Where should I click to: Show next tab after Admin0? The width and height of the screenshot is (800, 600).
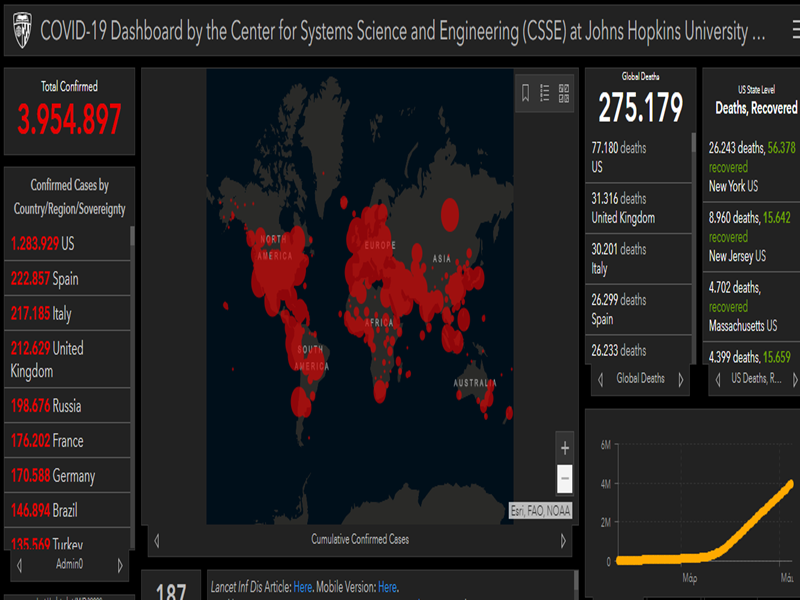pos(121,565)
